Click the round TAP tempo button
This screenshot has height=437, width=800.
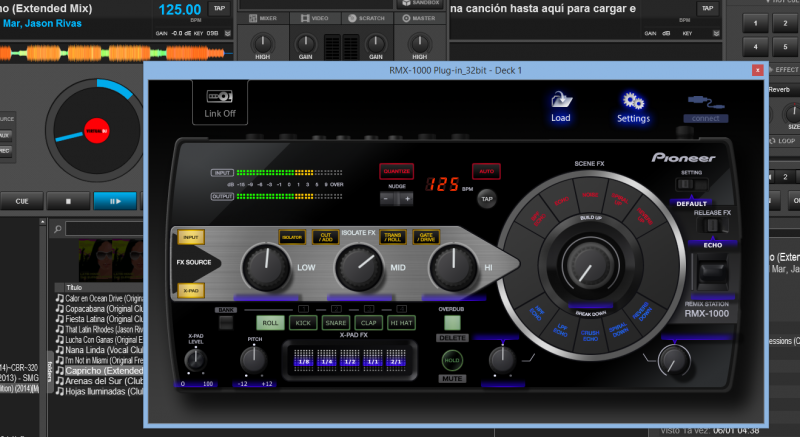click(487, 199)
